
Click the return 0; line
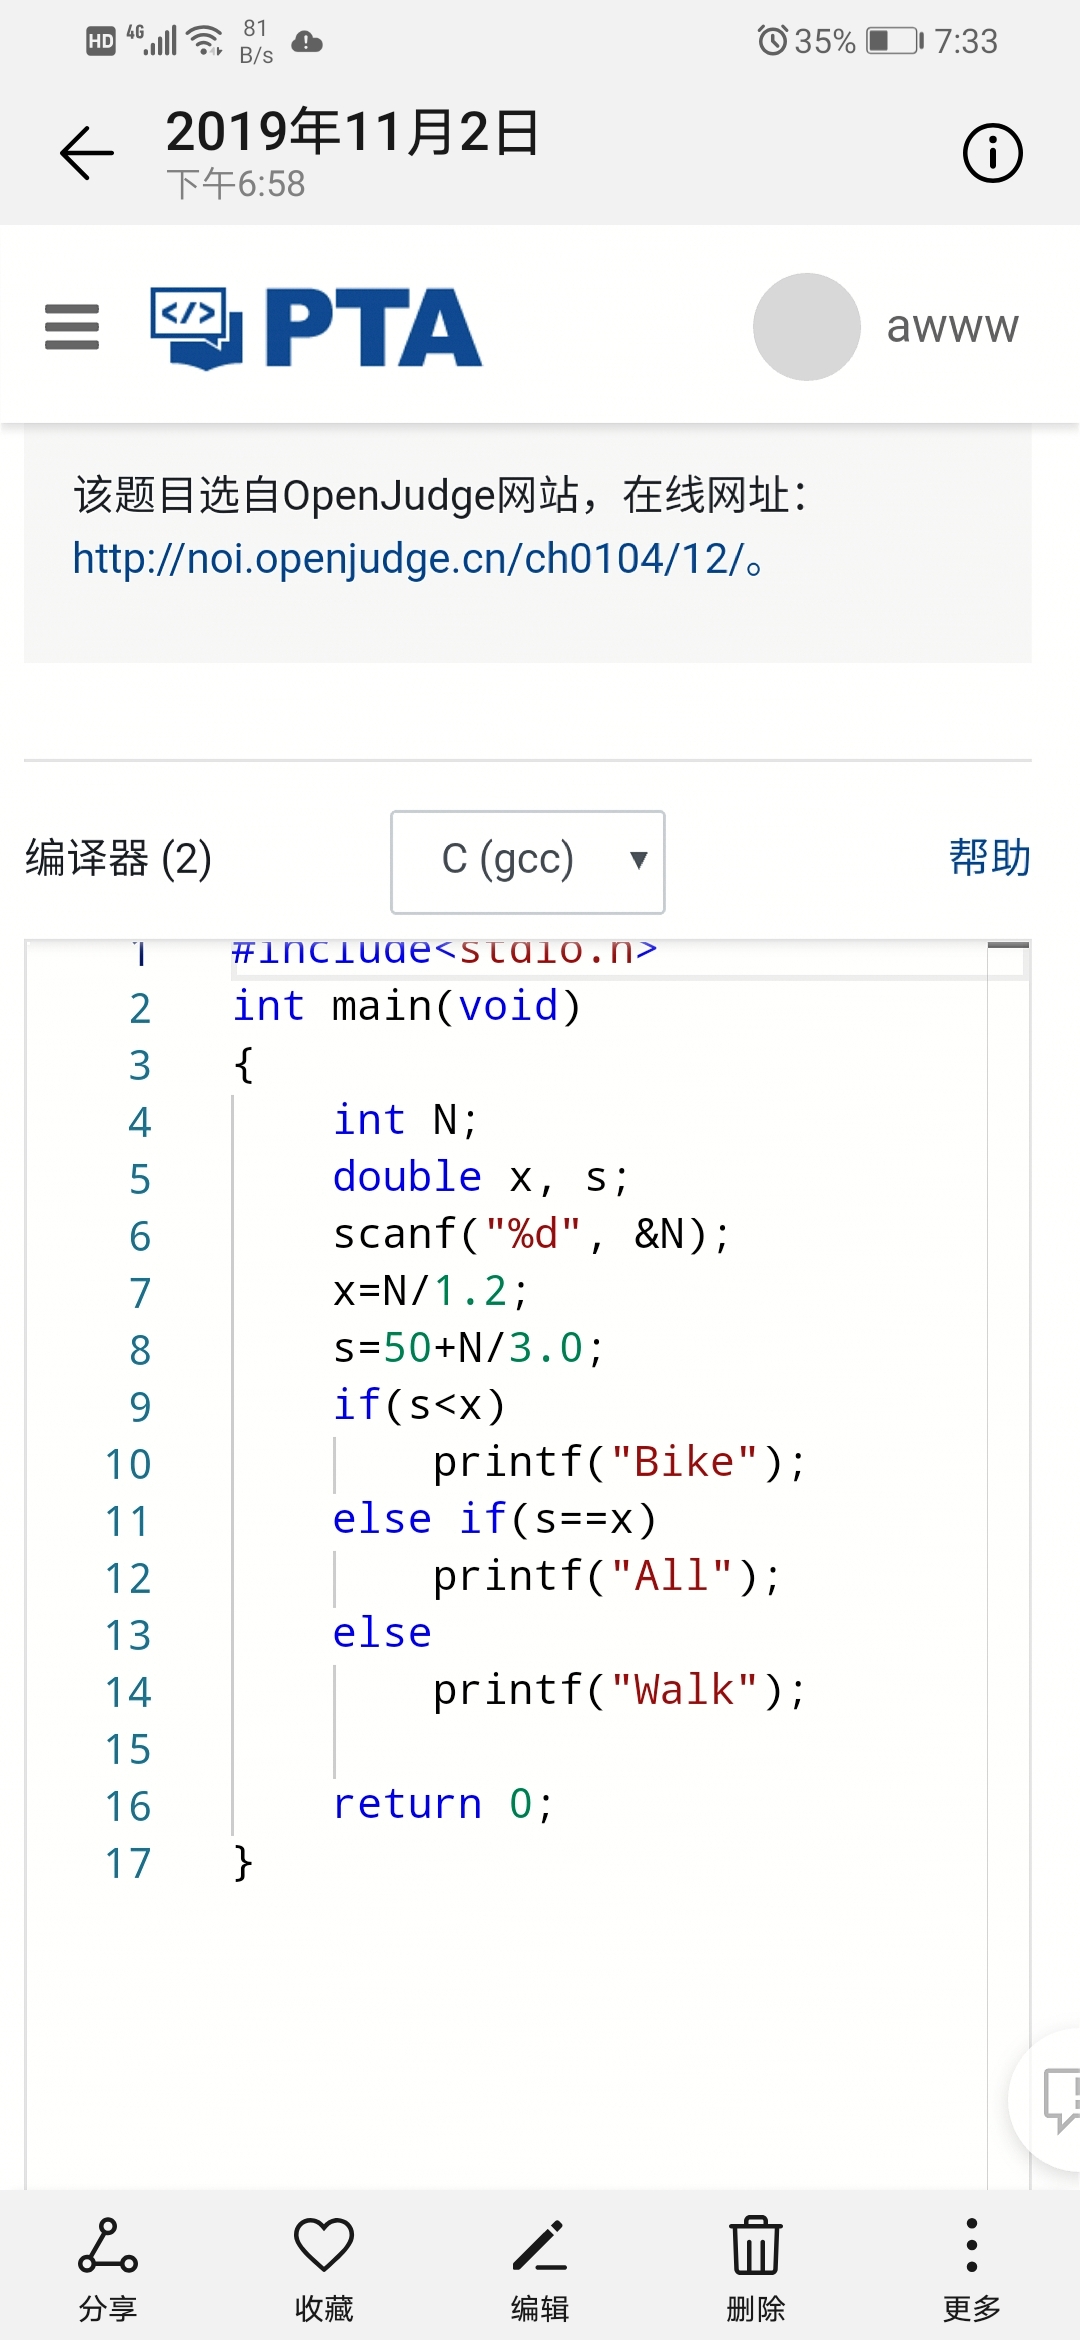click(443, 1804)
